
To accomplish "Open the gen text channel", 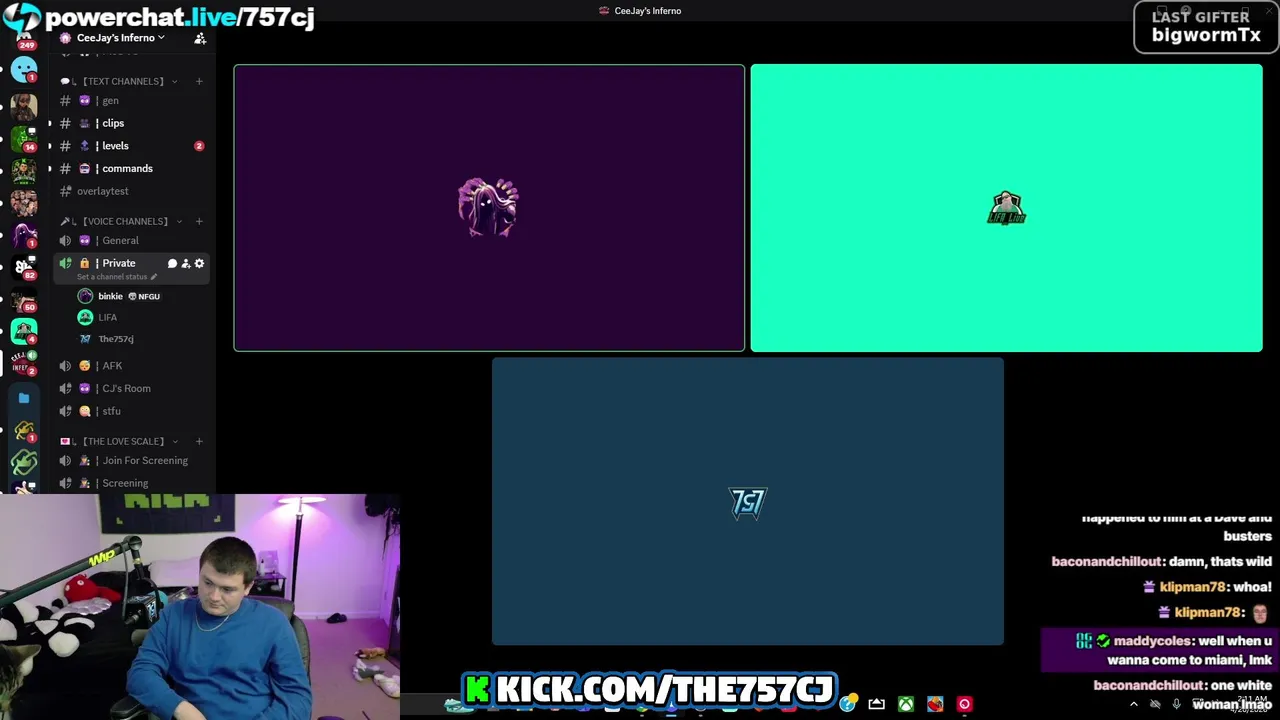I will (x=130, y=100).
